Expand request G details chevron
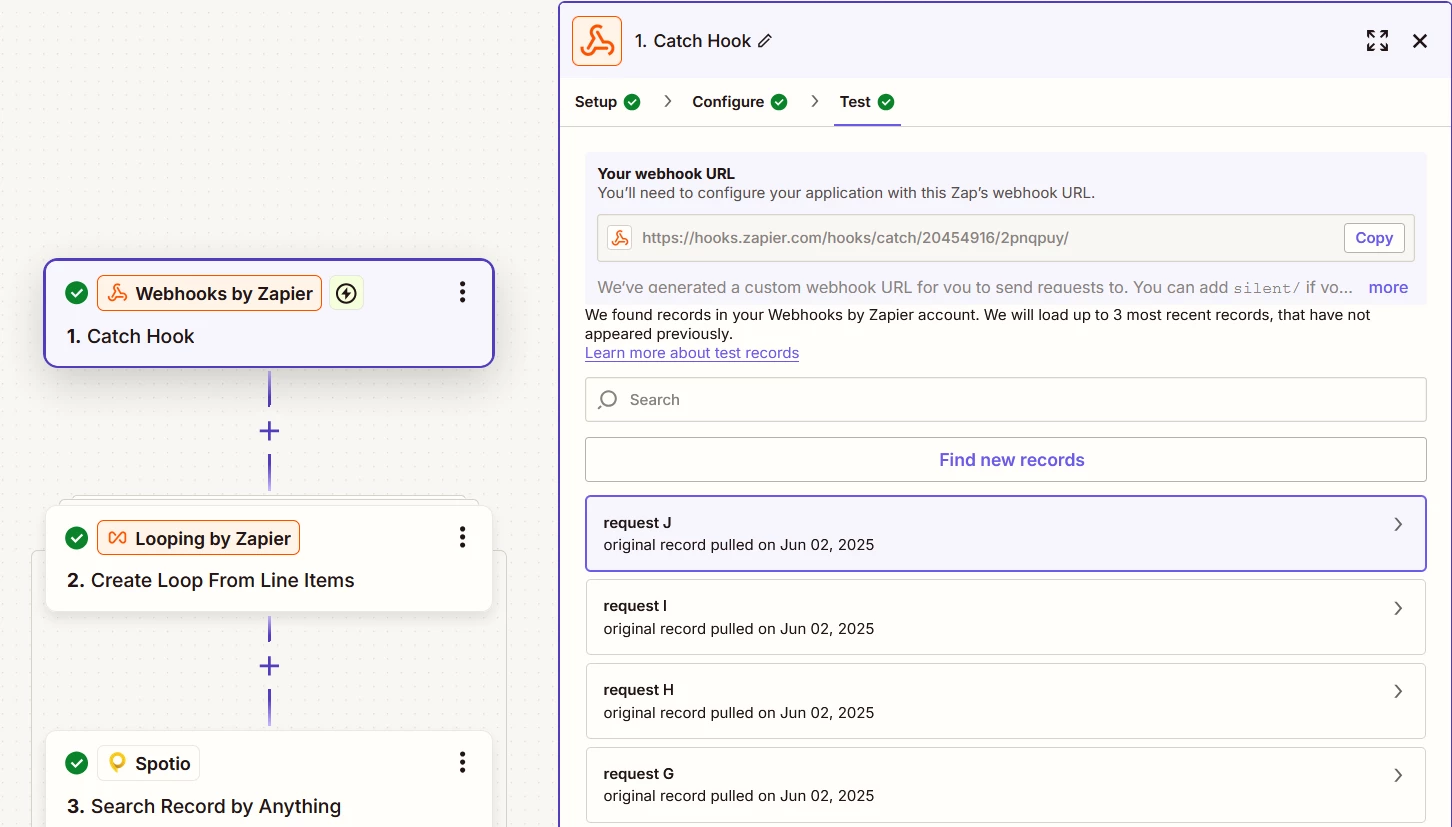1452x827 pixels. (1399, 775)
